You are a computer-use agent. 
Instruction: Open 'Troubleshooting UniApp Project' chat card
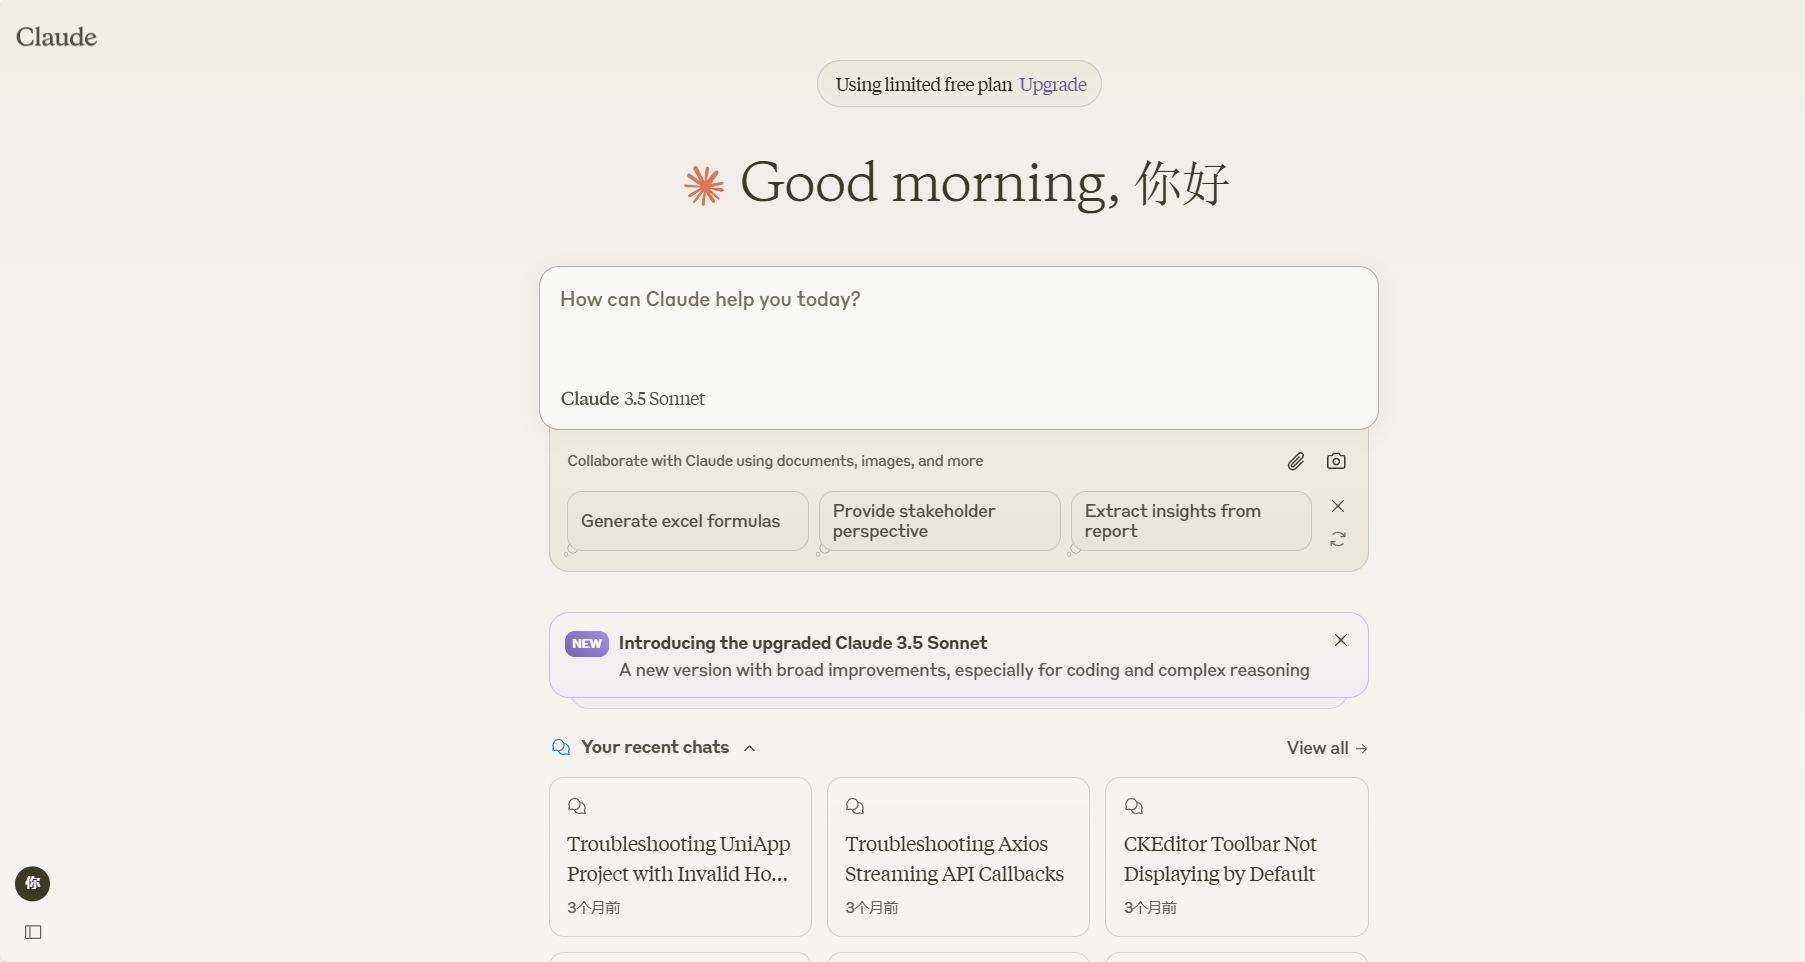680,857
